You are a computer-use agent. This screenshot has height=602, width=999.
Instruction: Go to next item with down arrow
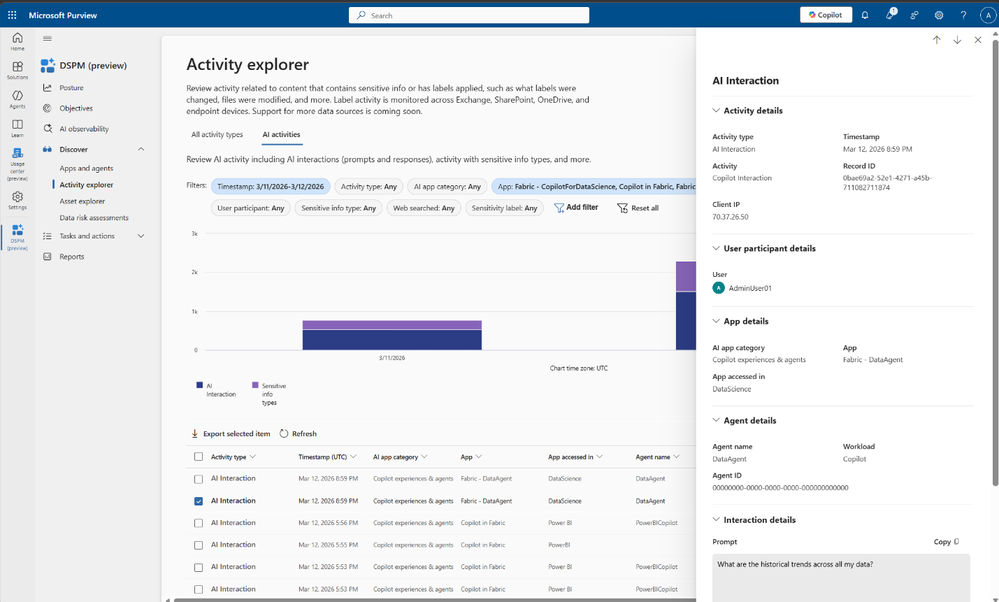tap(957, 40)
